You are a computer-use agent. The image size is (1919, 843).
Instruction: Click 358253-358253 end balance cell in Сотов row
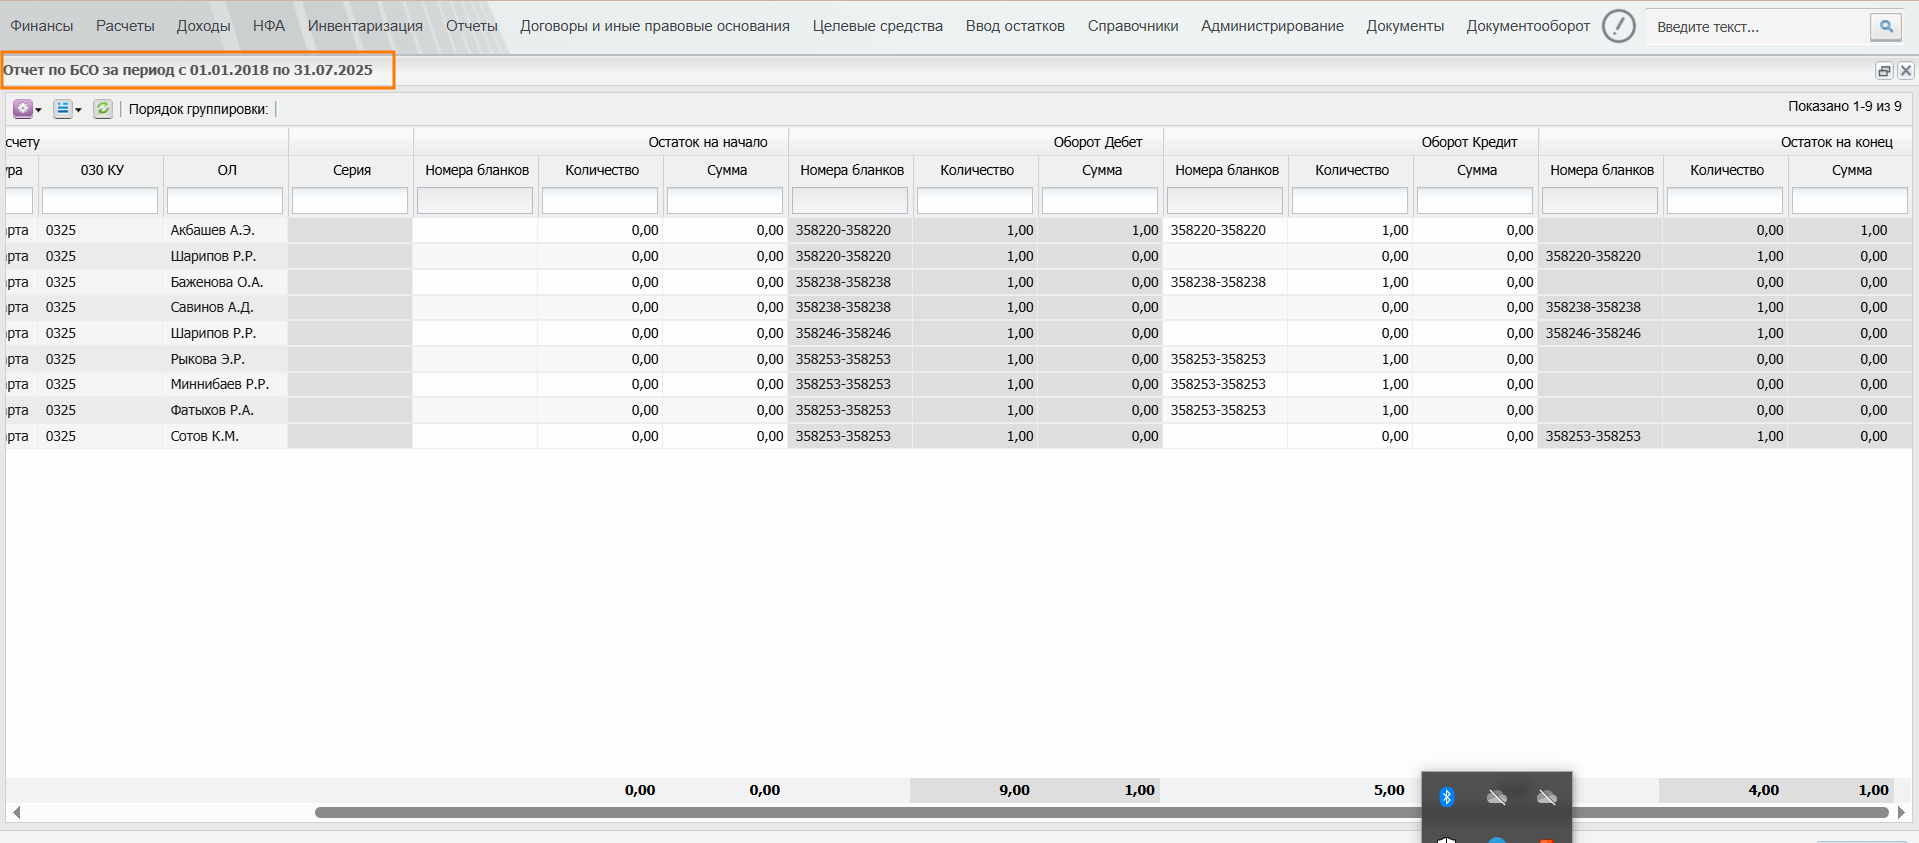[1593, 436]
